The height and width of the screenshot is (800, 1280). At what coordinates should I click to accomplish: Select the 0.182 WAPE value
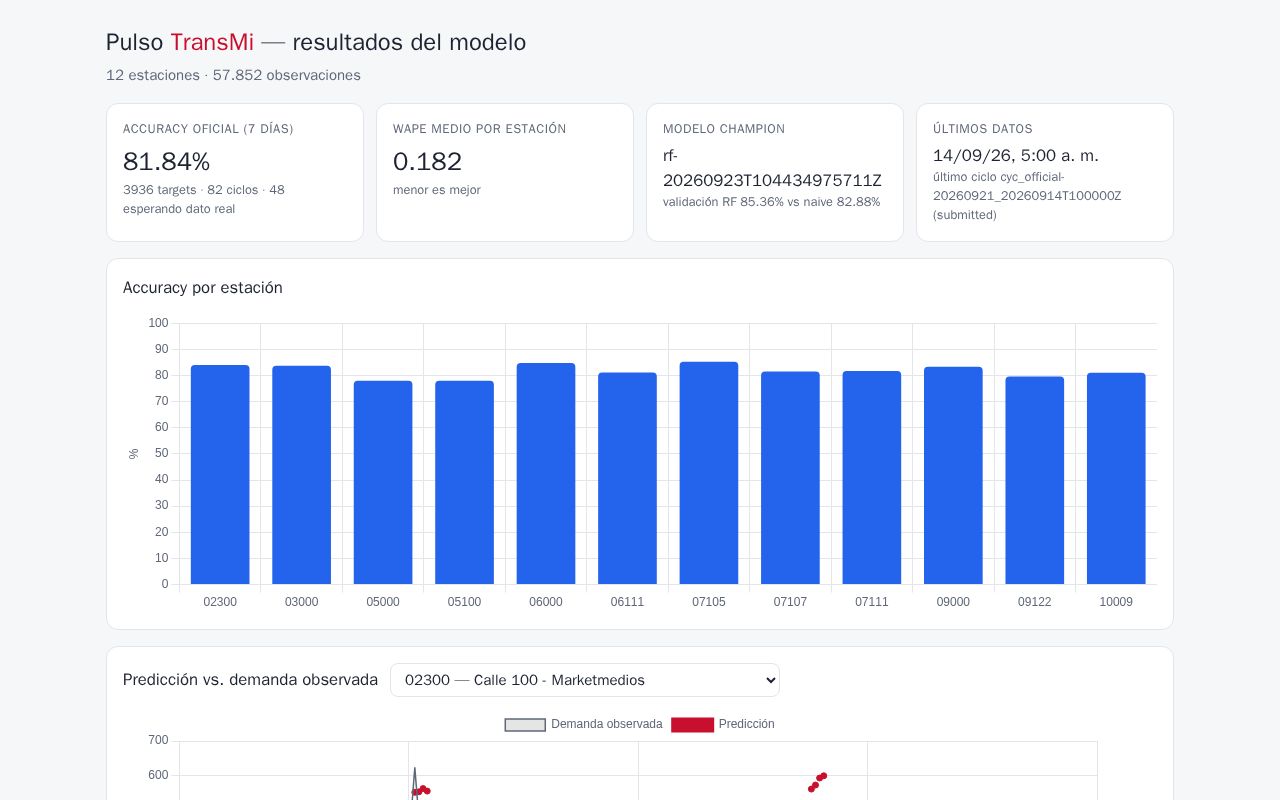click(x=428, y=162)
